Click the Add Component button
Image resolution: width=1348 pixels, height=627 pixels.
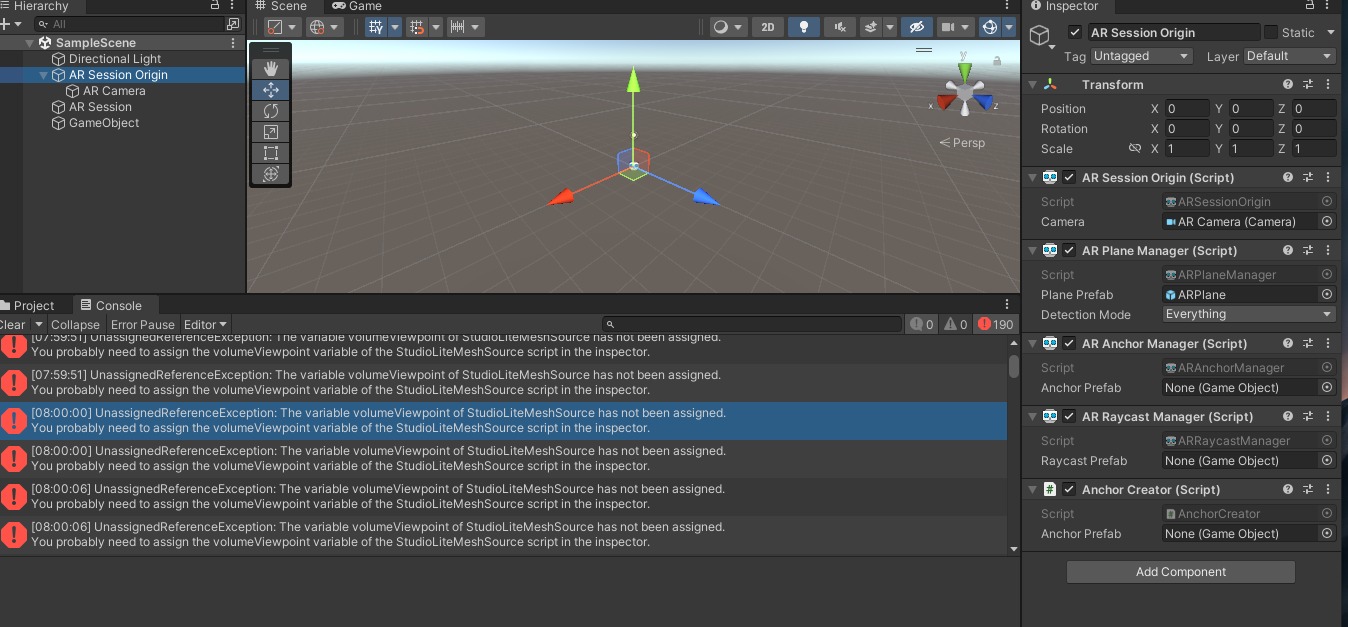click(x=1180, y=572)
